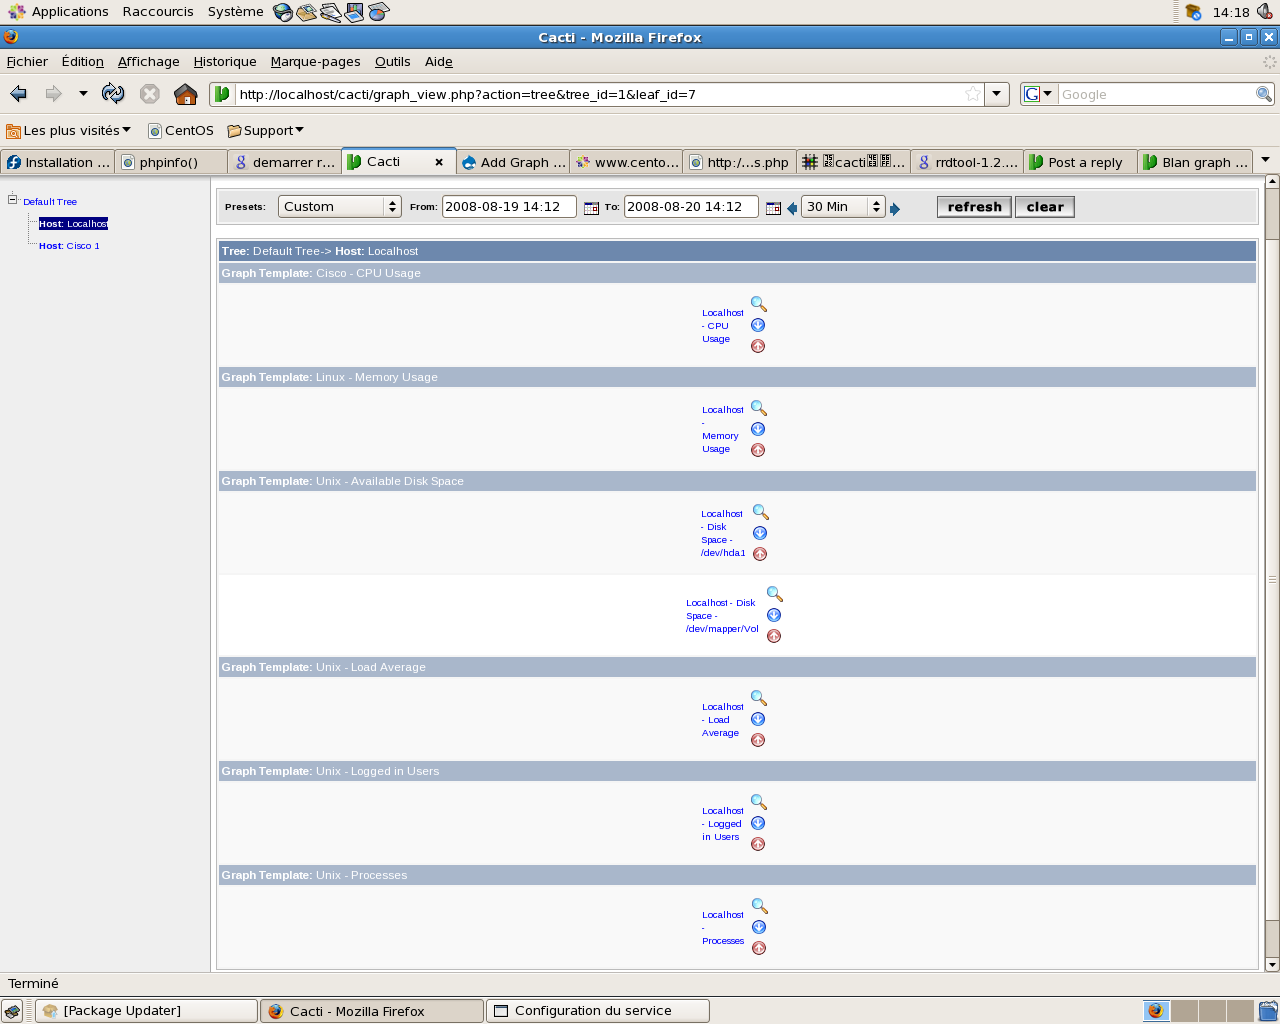The width and height of the screenshot is (1280, 1024).
Task: Open the GNOME Applications menu
Action: pos(59,12)
